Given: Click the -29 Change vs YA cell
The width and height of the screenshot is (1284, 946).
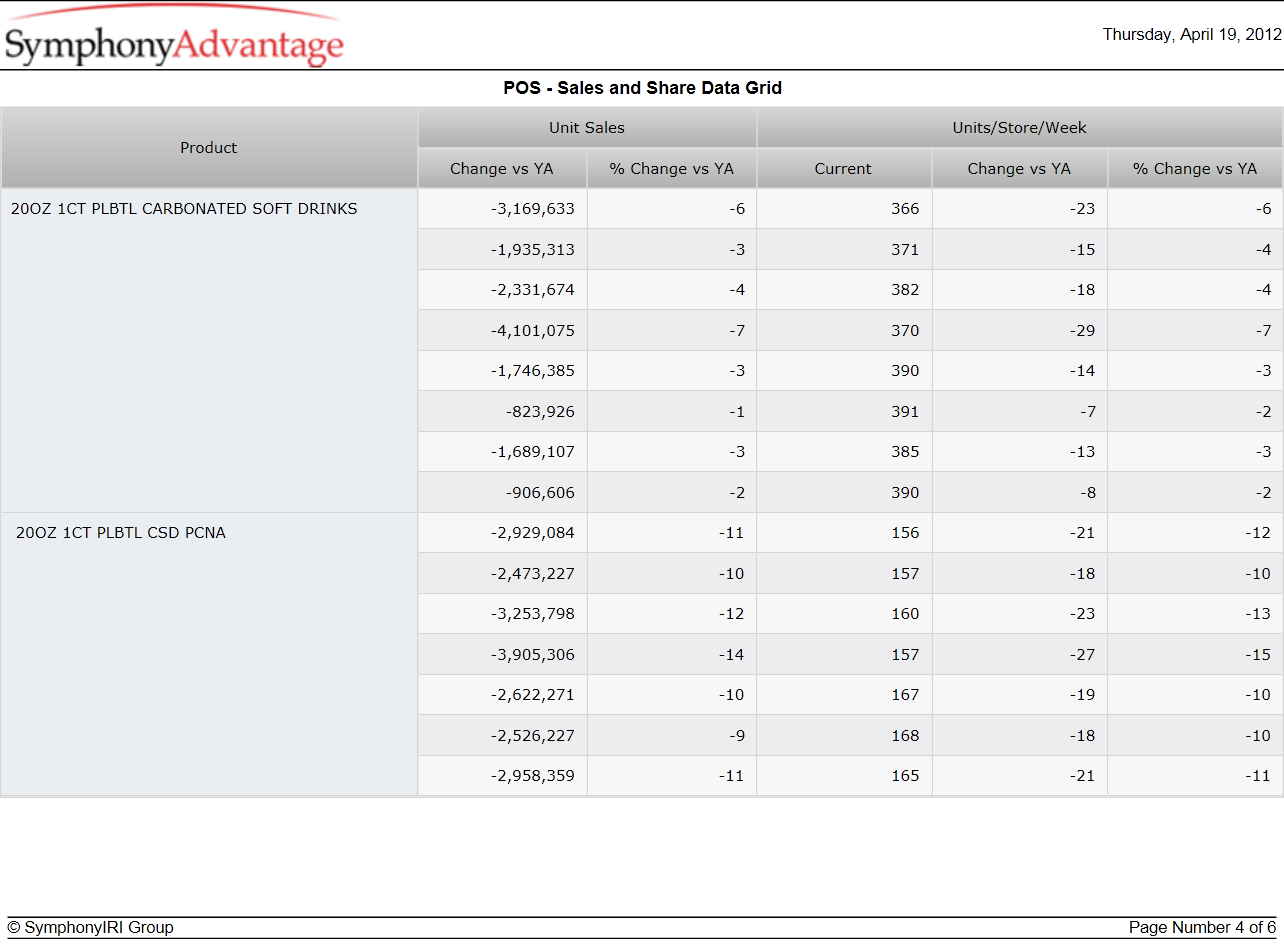Looking at the screenshot, I should pos(1019,331).
